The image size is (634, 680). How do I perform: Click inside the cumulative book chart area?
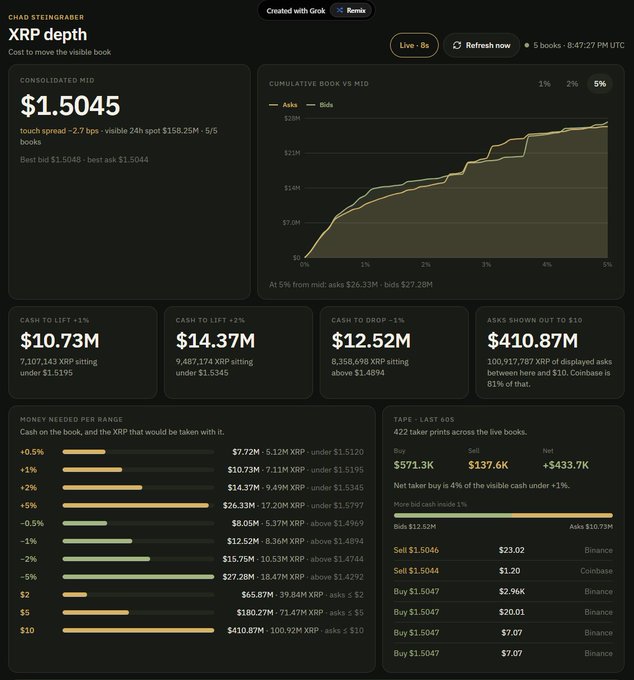tap(456, 188)
